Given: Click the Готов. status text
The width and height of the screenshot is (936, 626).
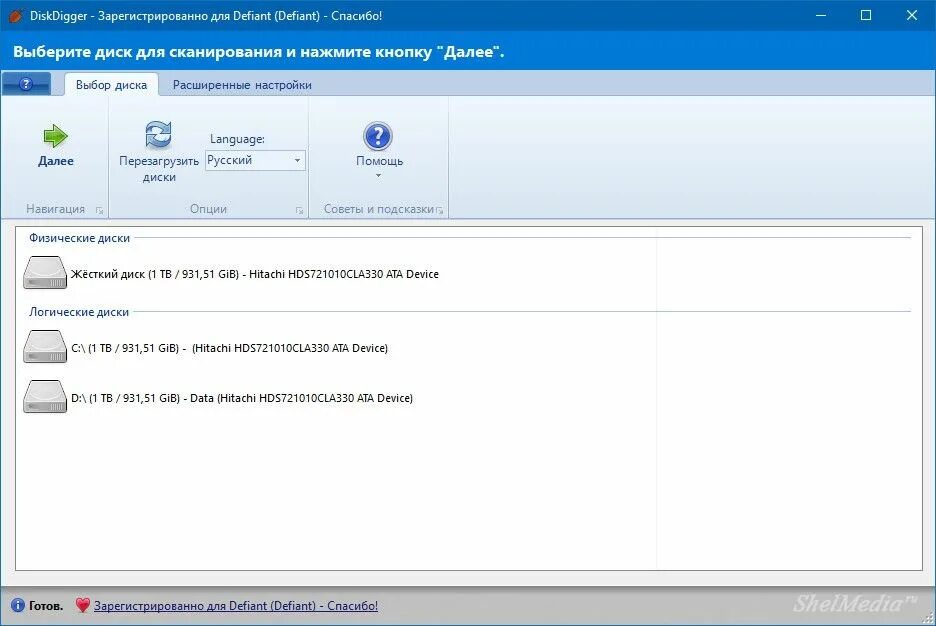Looking at the screenshot, I should pos(46,606).
